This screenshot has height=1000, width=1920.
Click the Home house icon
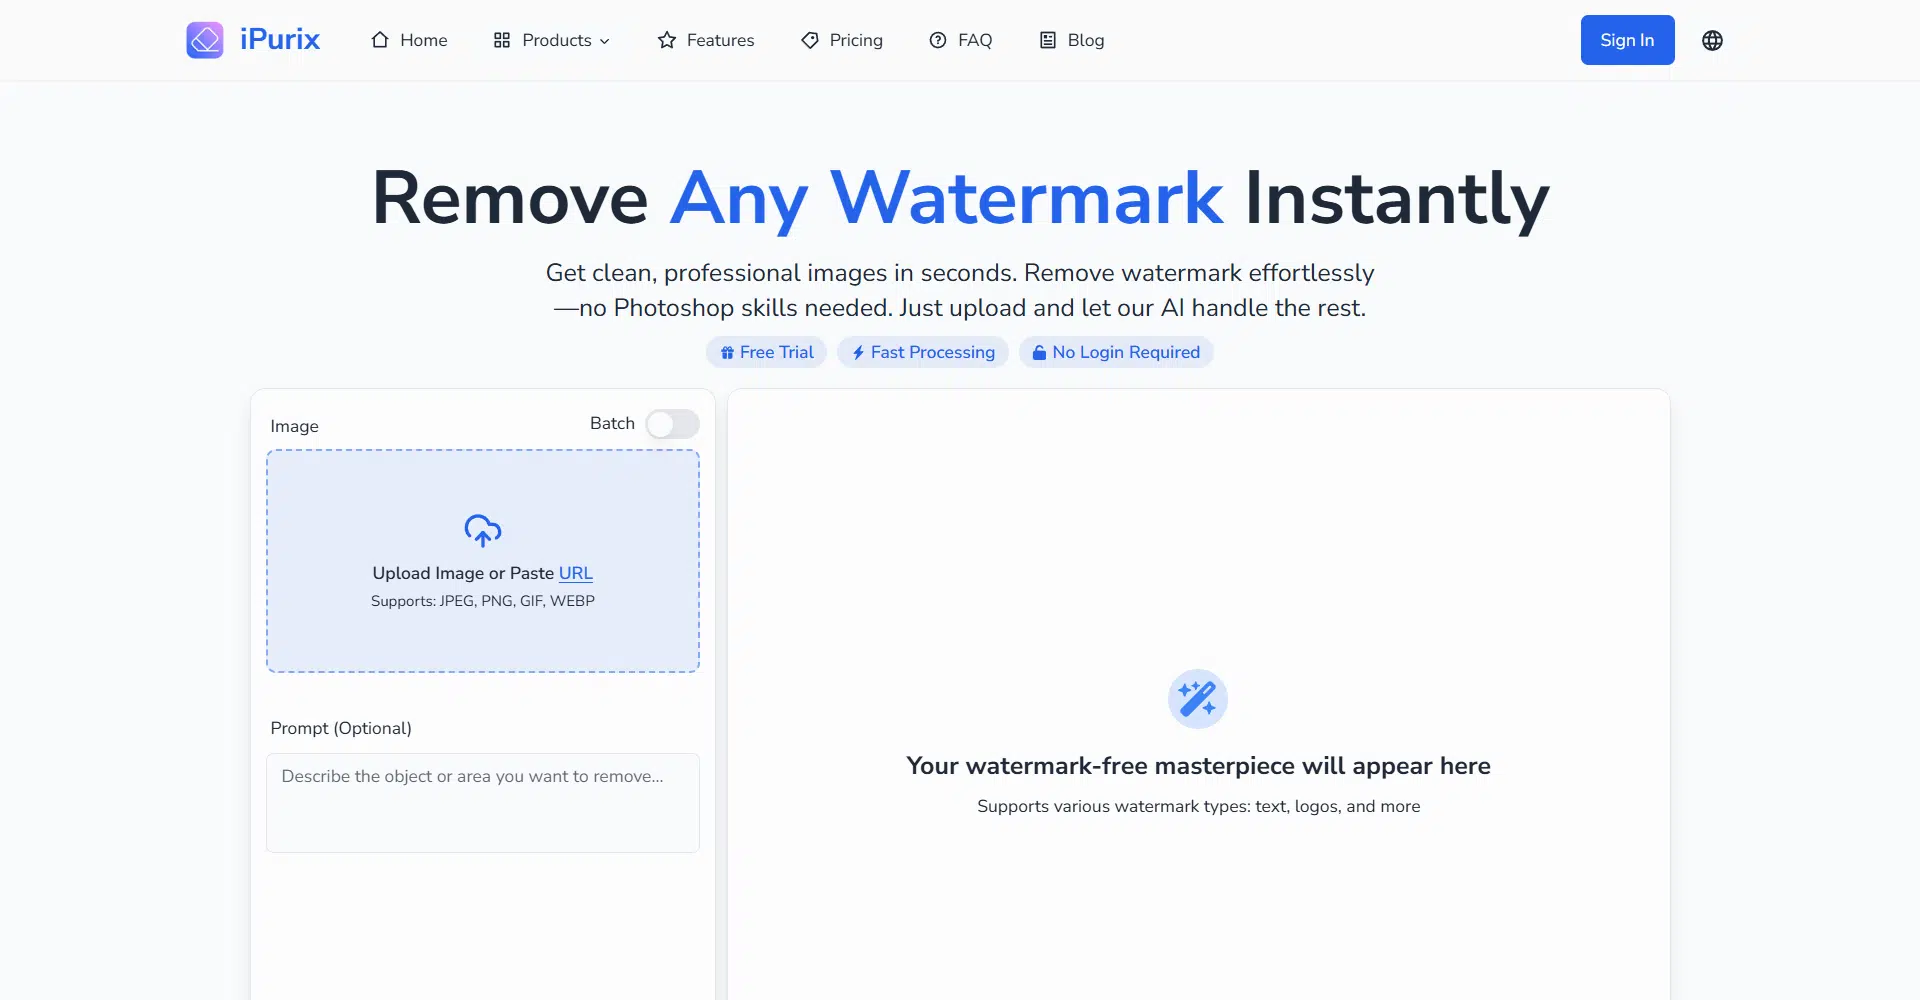(x=380, y=40)
